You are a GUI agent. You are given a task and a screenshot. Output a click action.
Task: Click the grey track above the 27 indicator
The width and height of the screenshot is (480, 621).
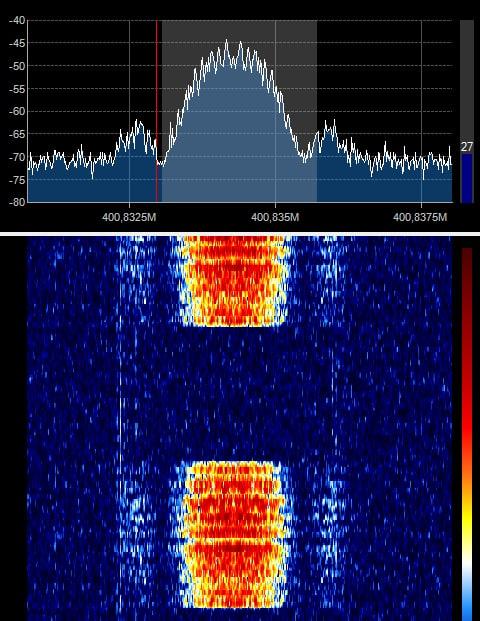pyautogui.click(x=467, y=81)
